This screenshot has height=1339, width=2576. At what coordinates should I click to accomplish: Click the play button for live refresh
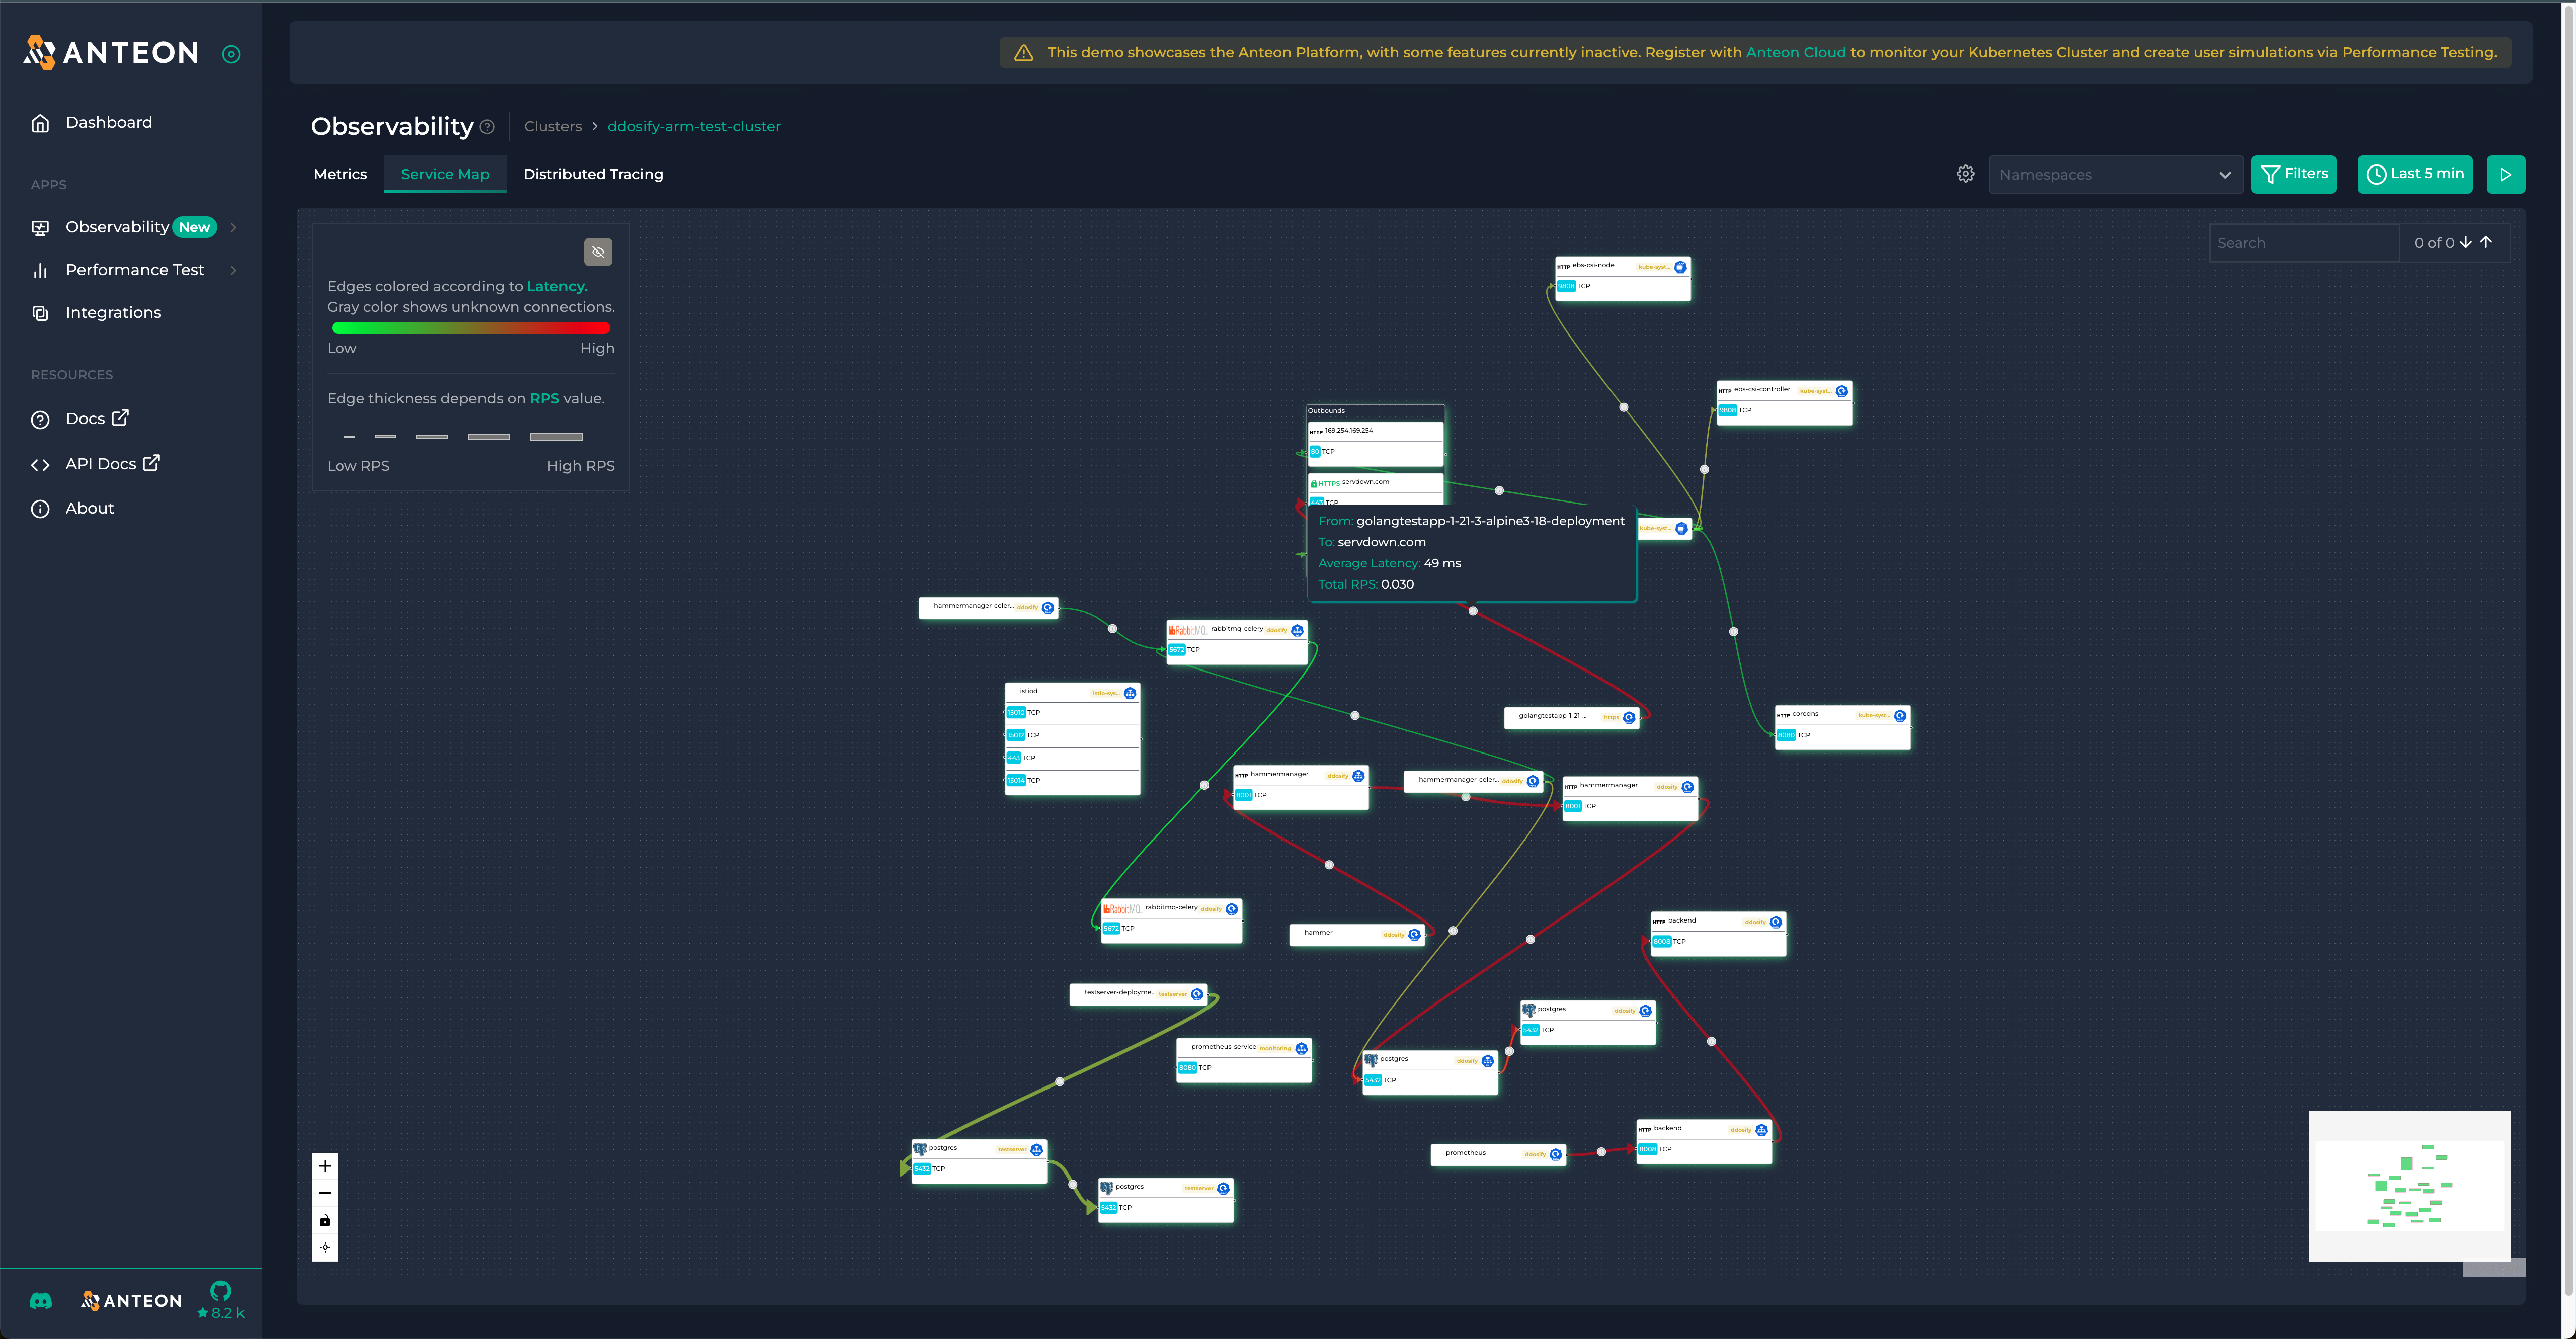(2505, 174)
